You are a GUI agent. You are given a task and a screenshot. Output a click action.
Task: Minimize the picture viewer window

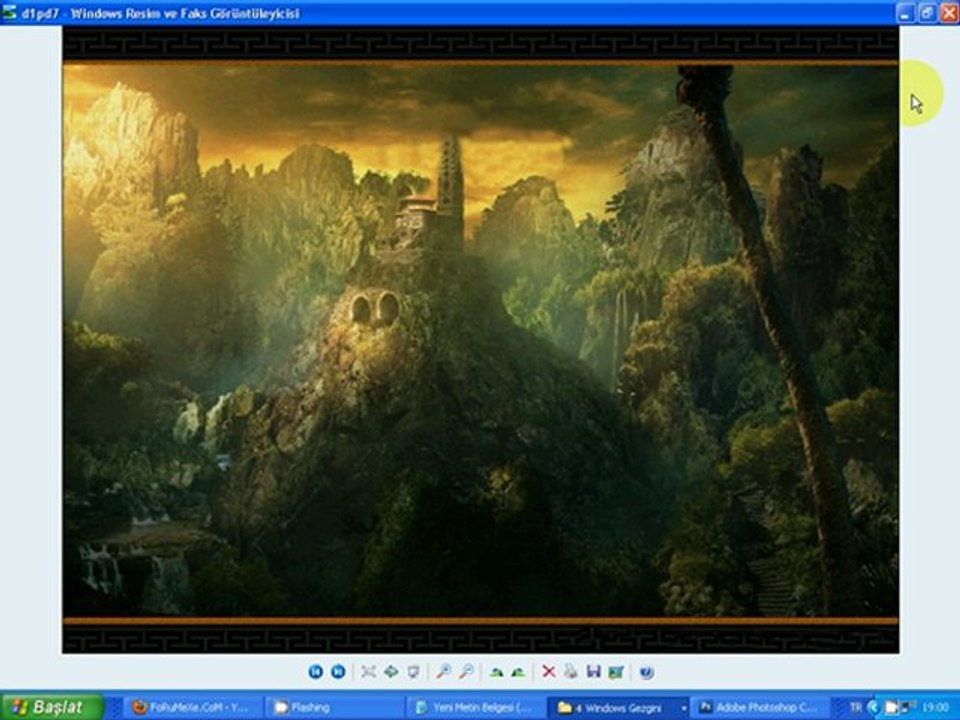click(906, 12)
